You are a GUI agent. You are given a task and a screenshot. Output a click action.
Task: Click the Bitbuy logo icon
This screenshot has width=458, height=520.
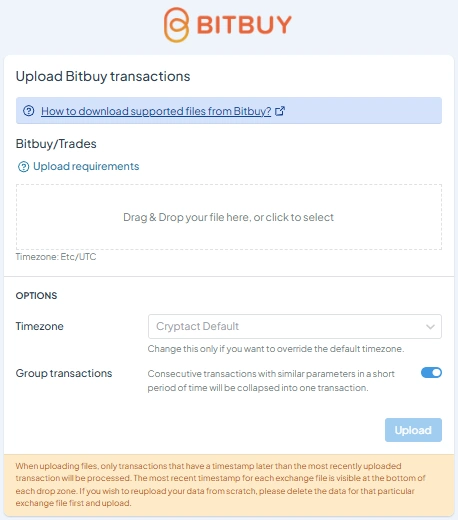click(177, 25)
